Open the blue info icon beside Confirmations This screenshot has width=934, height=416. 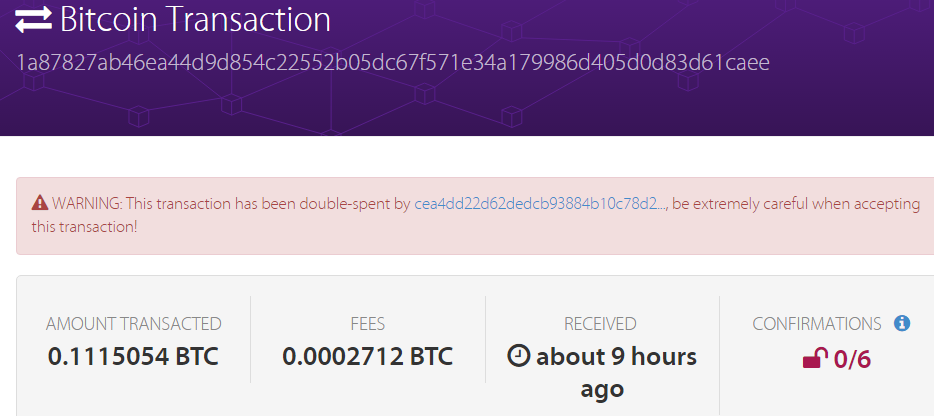pos(902,324)
